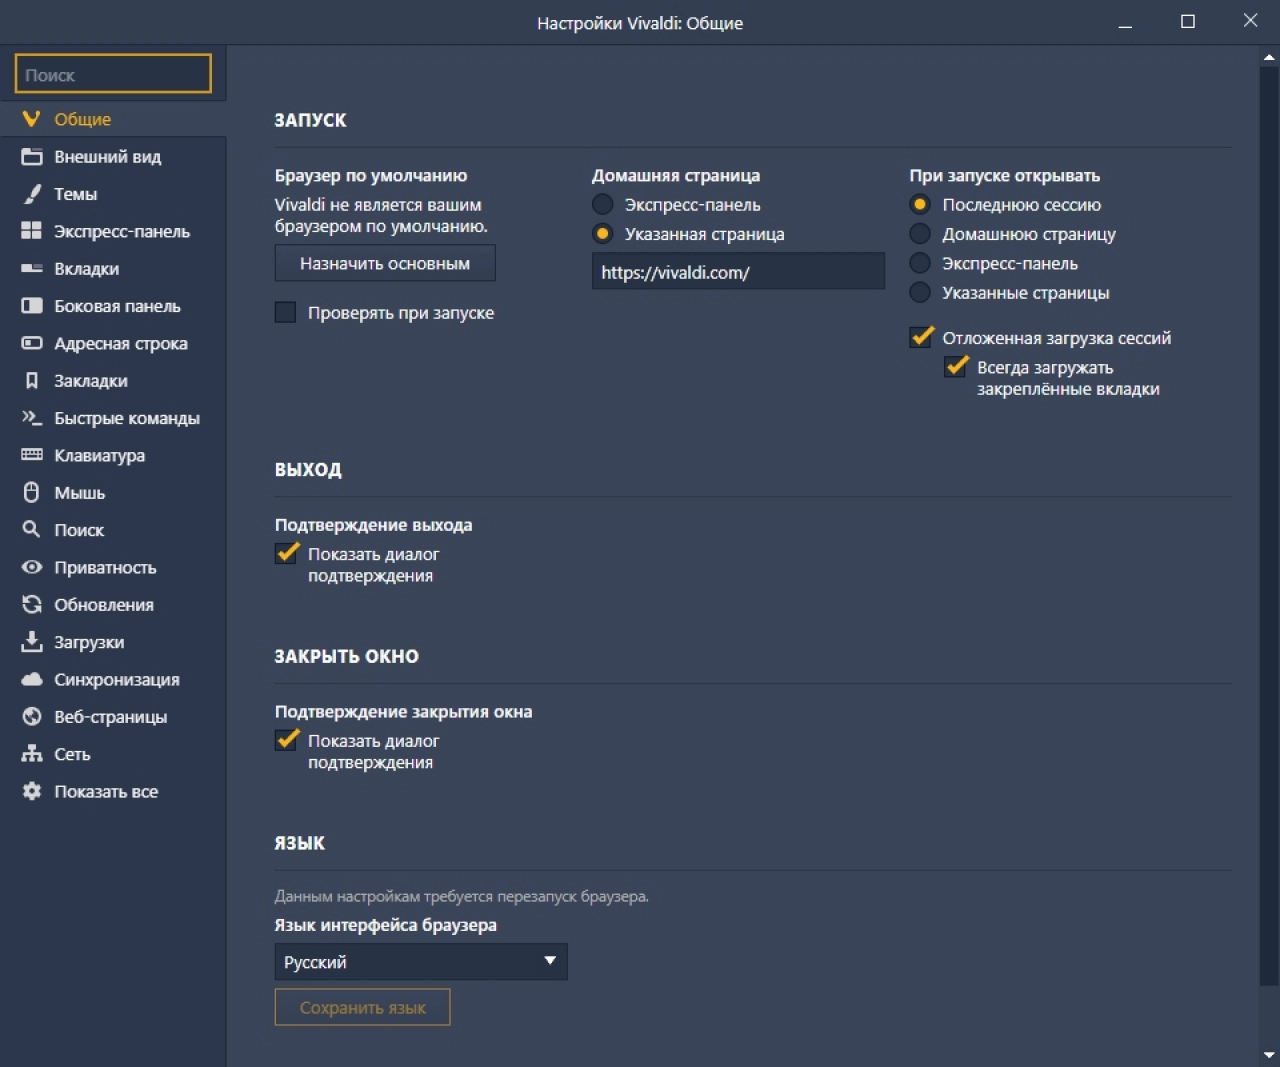The width and height of the screenshot is (1280, 1067).
Task: Toggle exit confirmation dialog checkbox under Выход
Action: [x=287, y=554]
